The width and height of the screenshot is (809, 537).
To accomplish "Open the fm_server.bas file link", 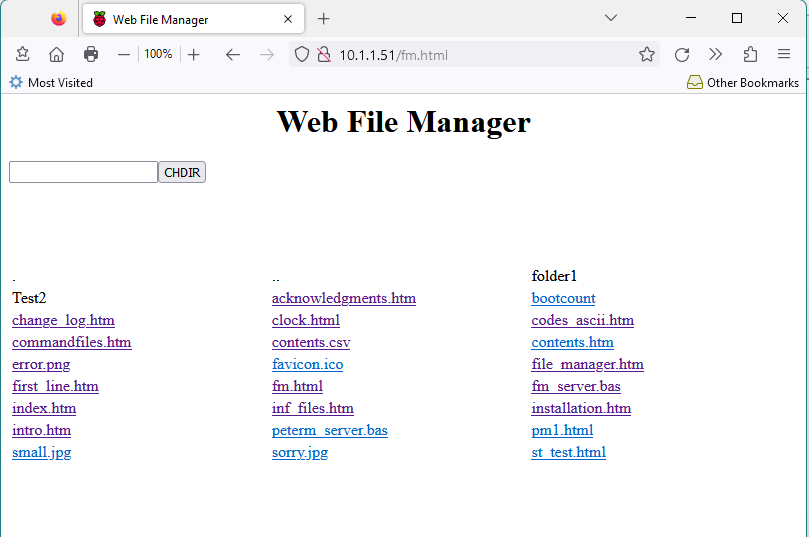I will point(576,386).
